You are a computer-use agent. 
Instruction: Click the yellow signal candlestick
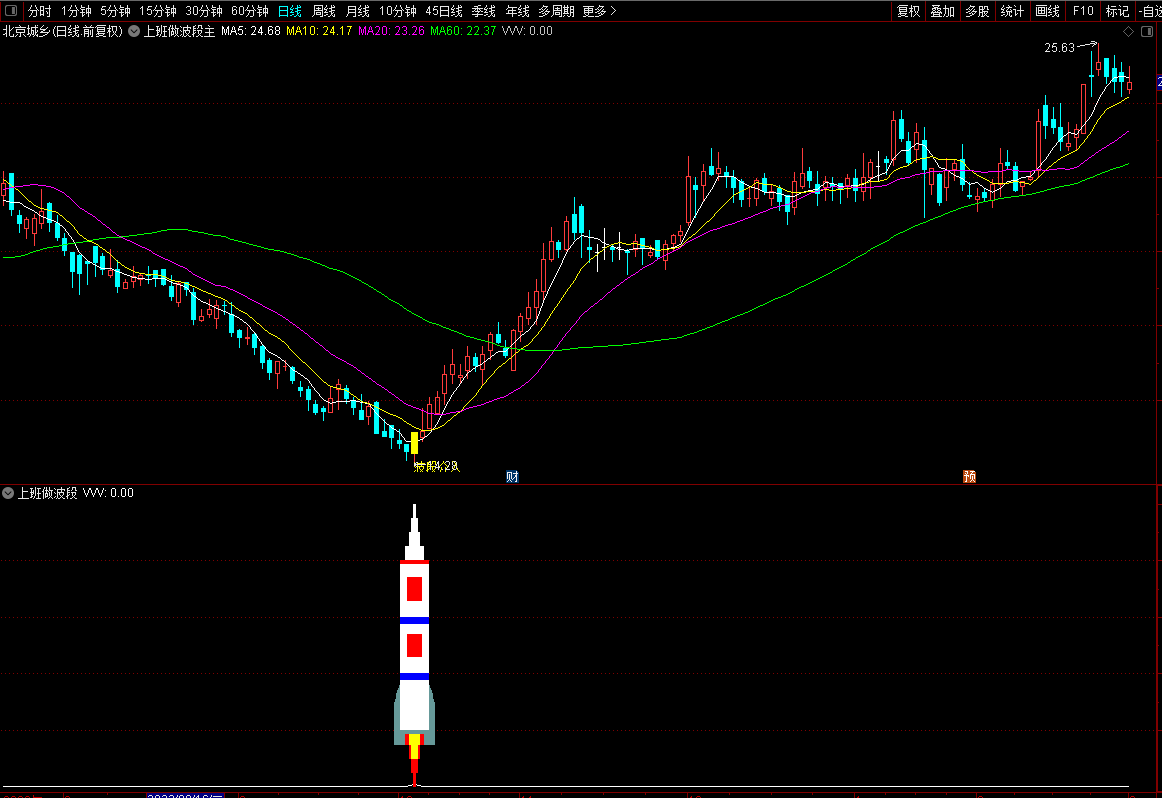414,443
